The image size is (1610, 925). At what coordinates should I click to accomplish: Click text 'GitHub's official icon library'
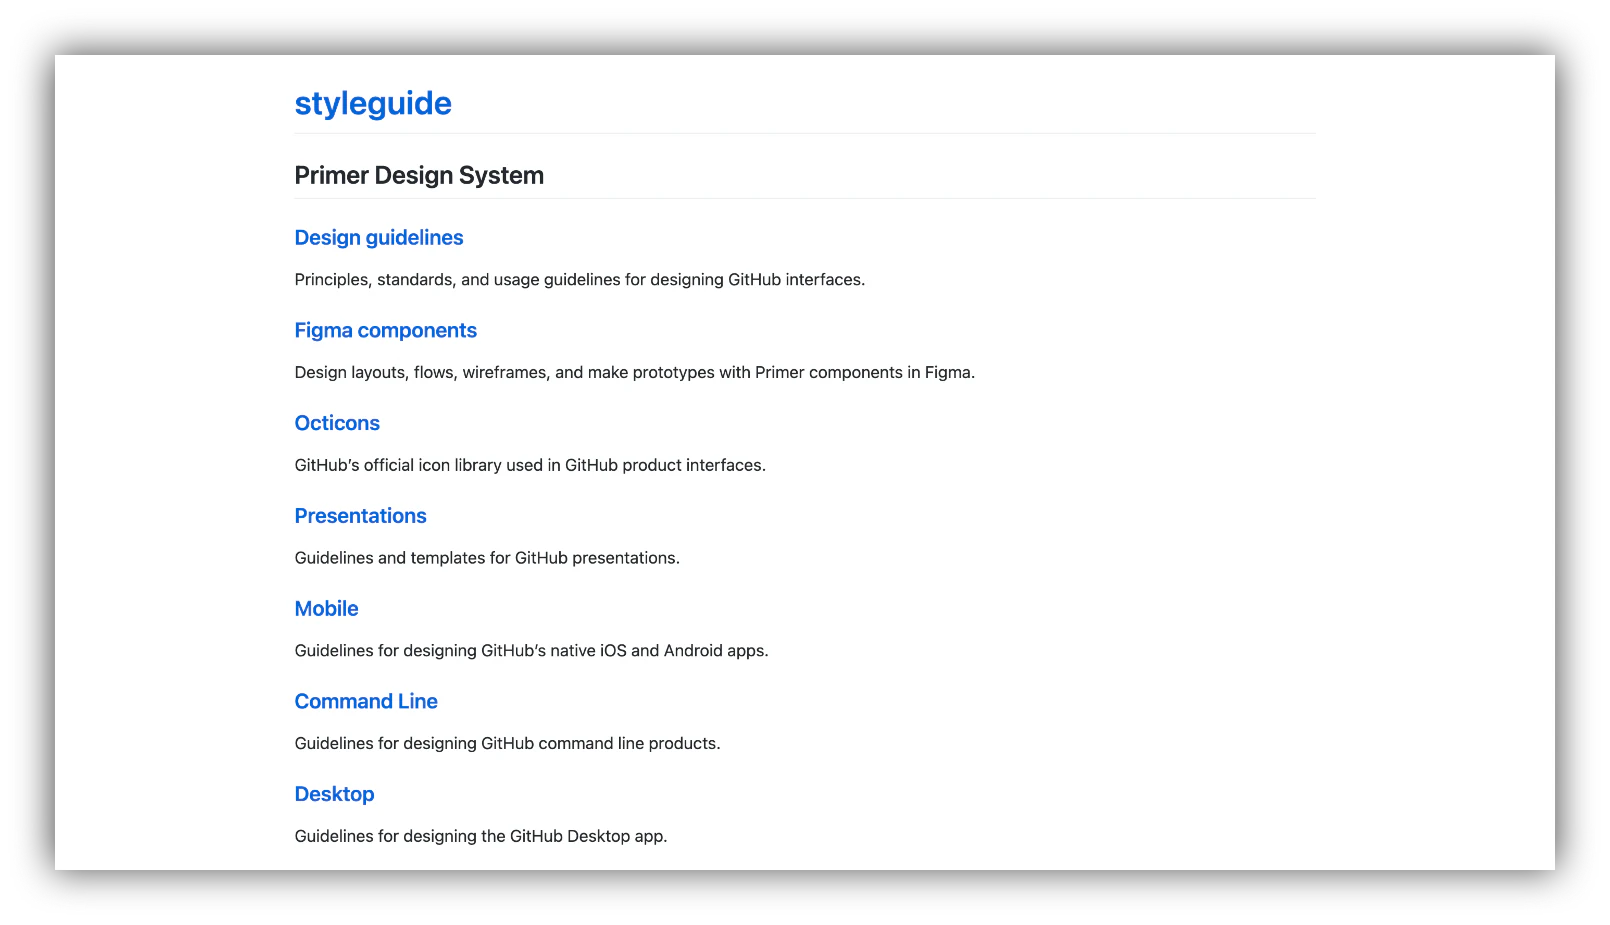[x=398, y=465]
